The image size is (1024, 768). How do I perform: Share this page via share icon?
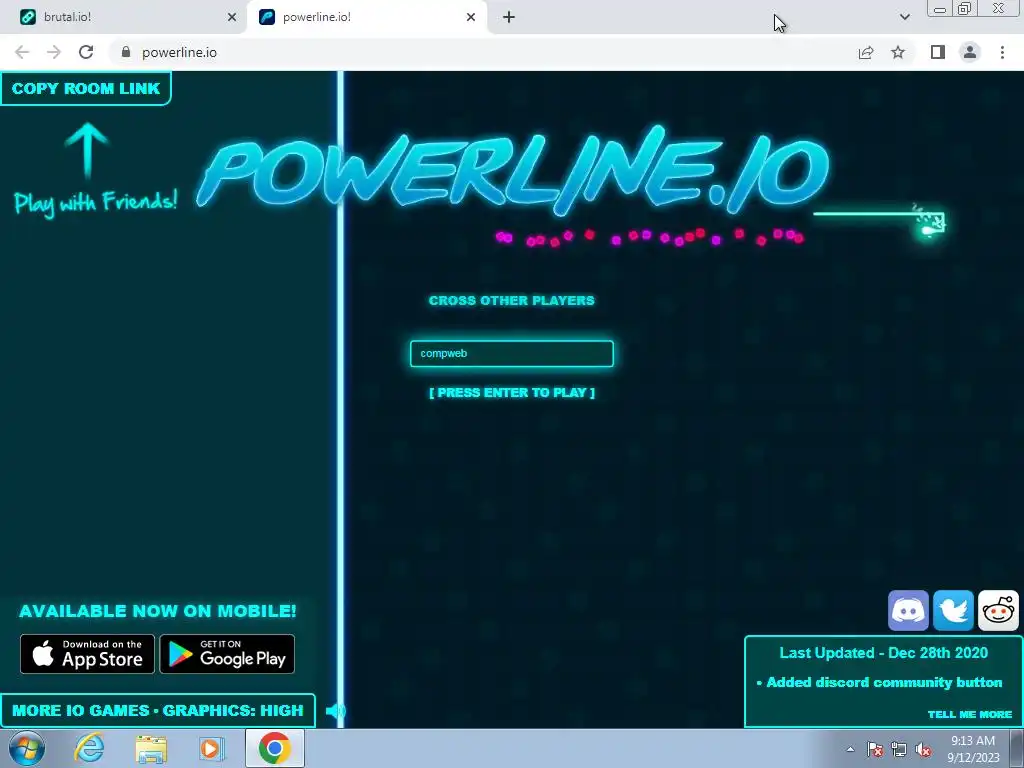[x=866, y=52]
